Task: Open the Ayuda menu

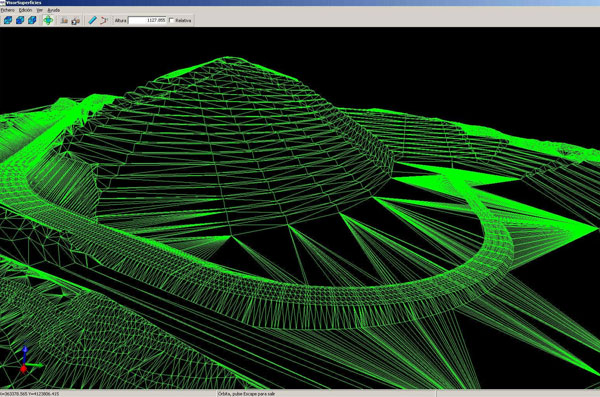Action: click(x=54, y=10)
